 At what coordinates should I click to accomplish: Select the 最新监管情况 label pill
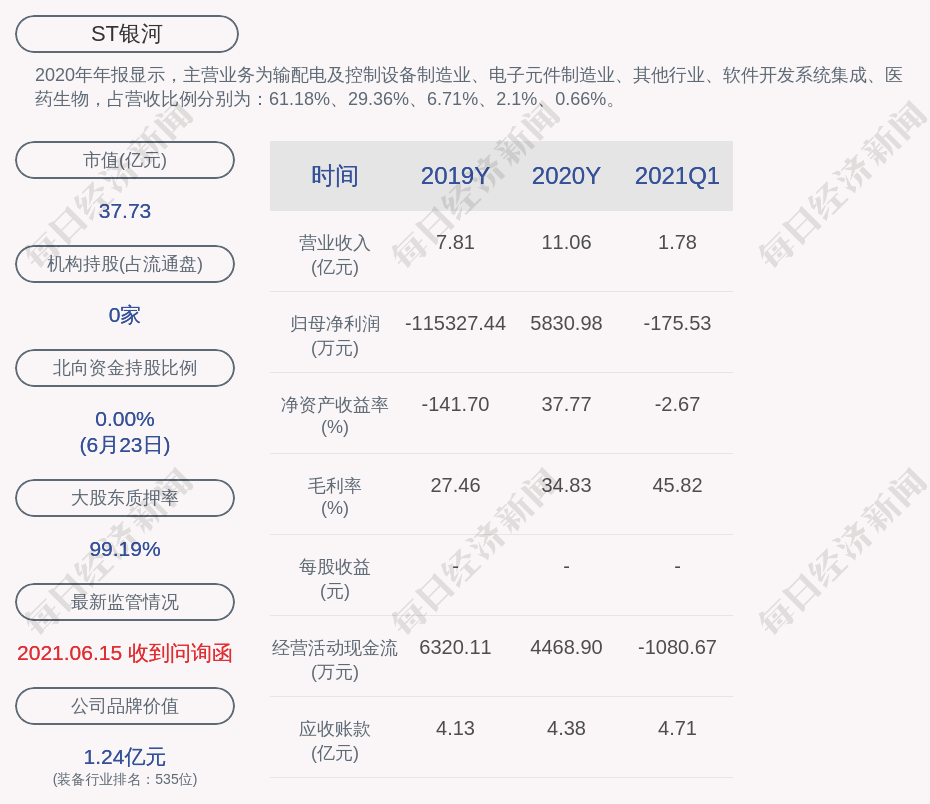(x=125, y=602)
